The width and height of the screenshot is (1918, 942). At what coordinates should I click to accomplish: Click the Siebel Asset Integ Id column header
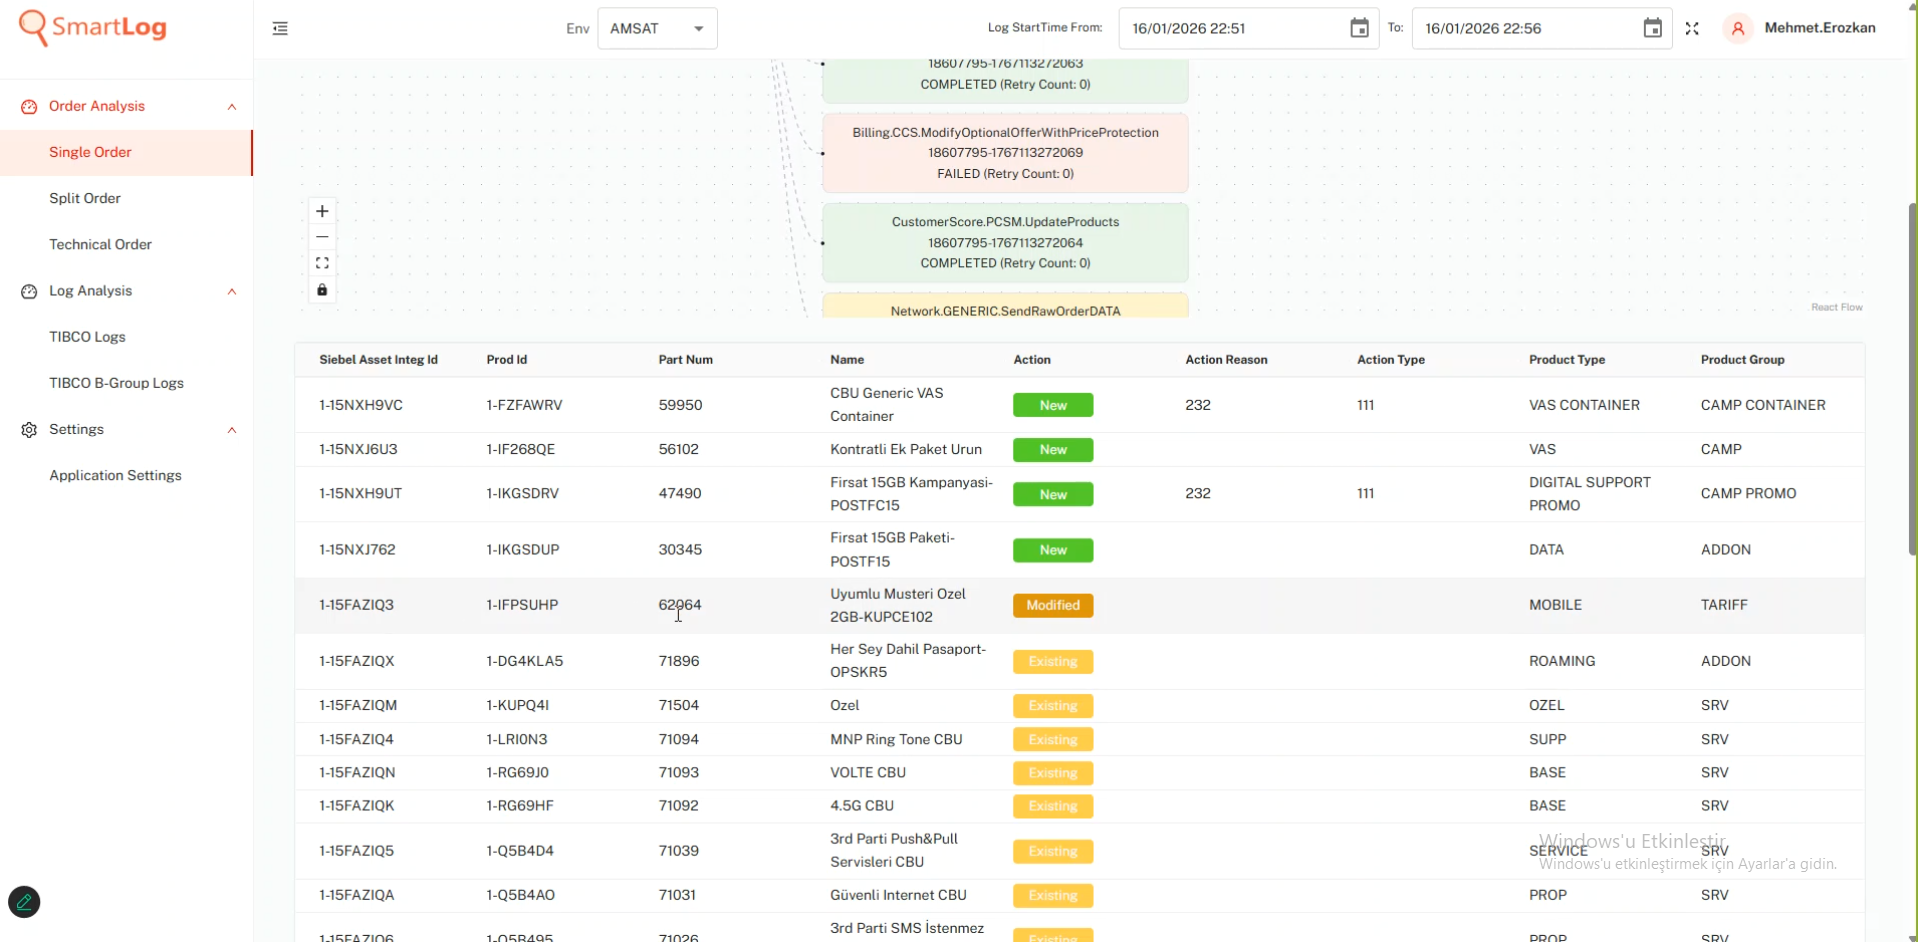point(378,360)
